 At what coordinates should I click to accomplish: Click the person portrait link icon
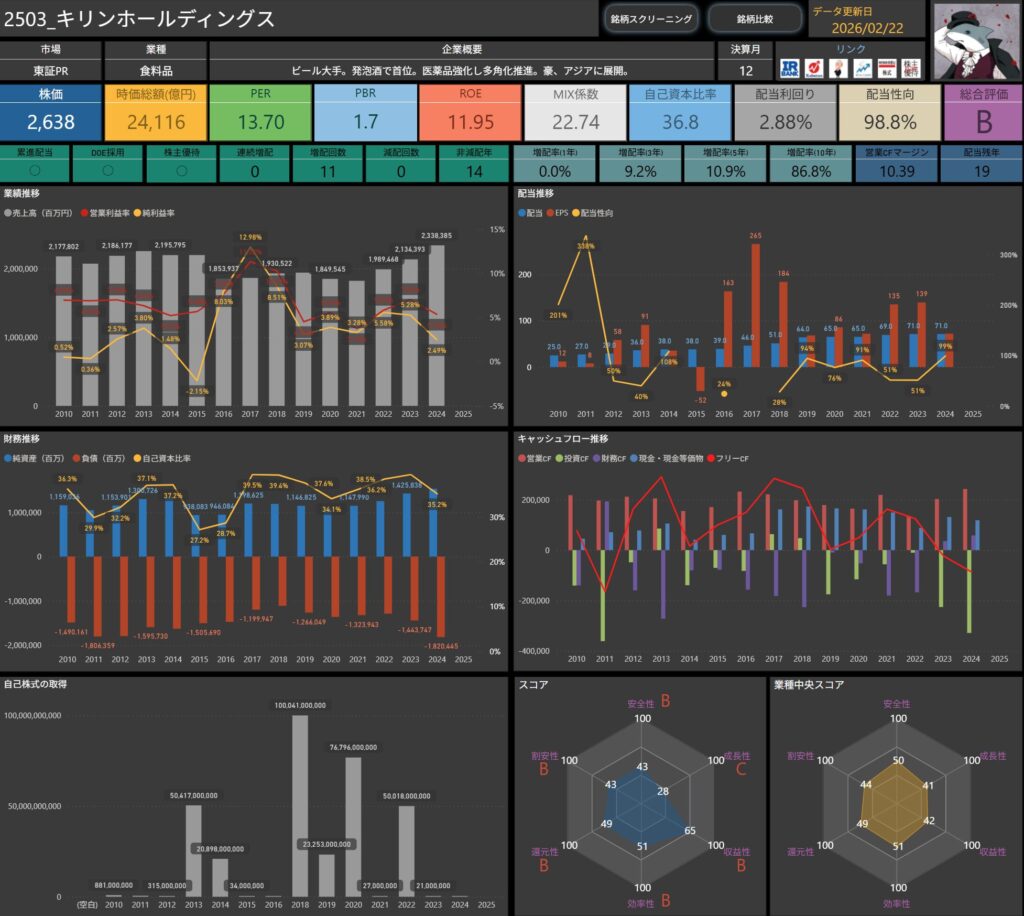[x=839, y=68]
